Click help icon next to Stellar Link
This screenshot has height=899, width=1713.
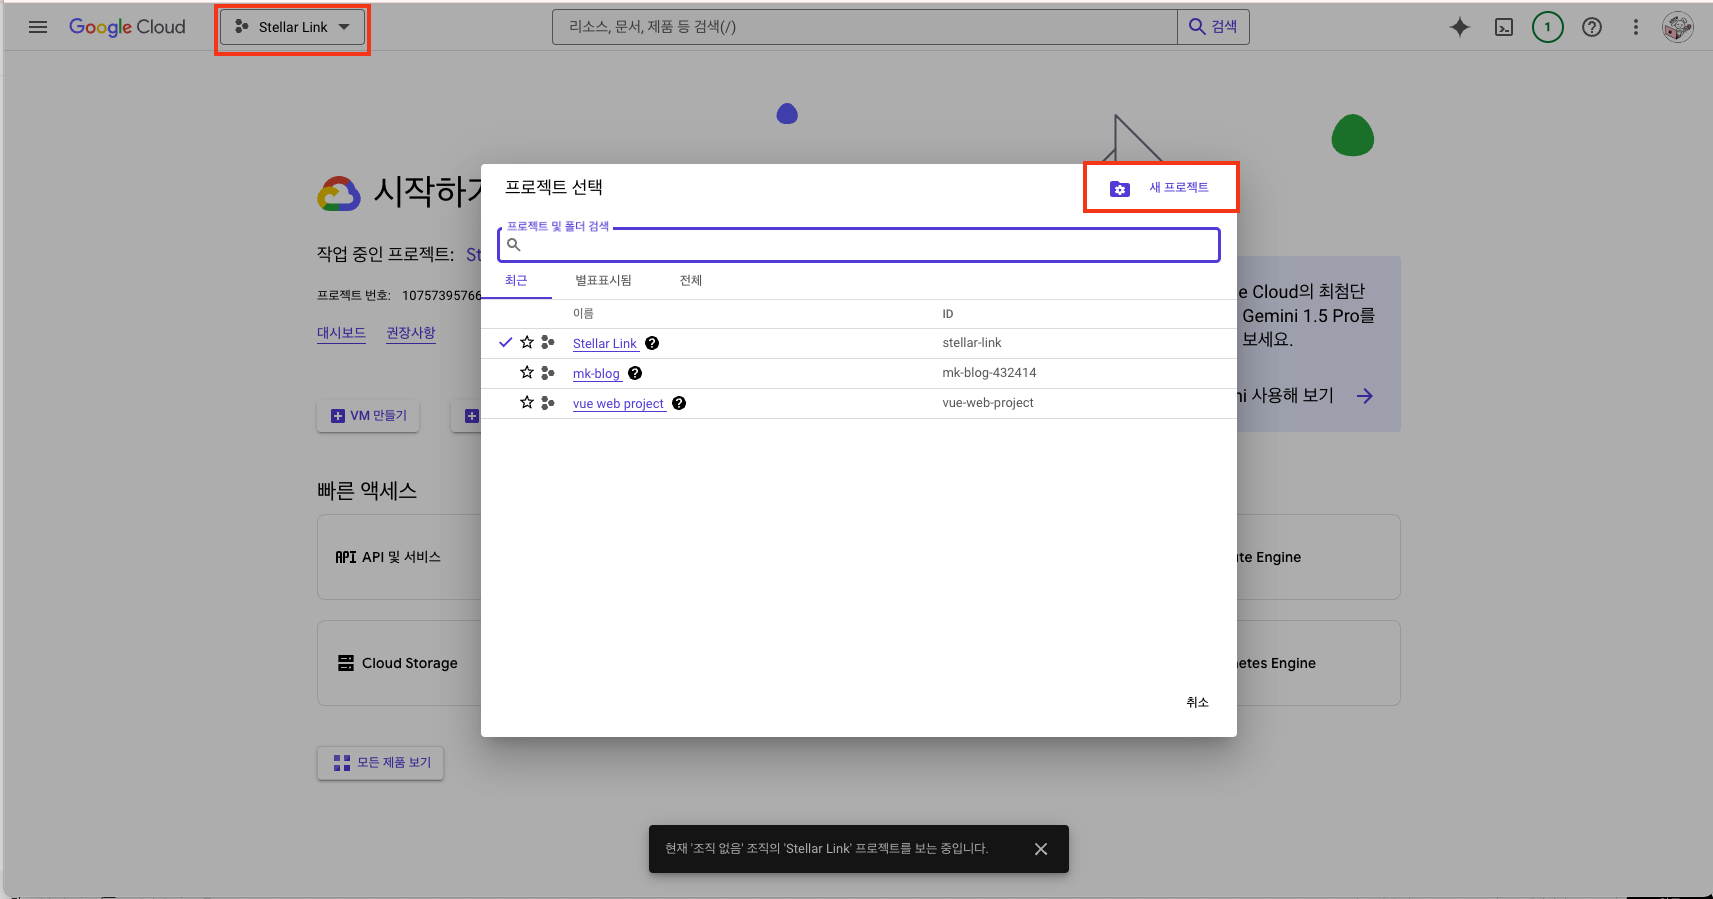point(652,343)
